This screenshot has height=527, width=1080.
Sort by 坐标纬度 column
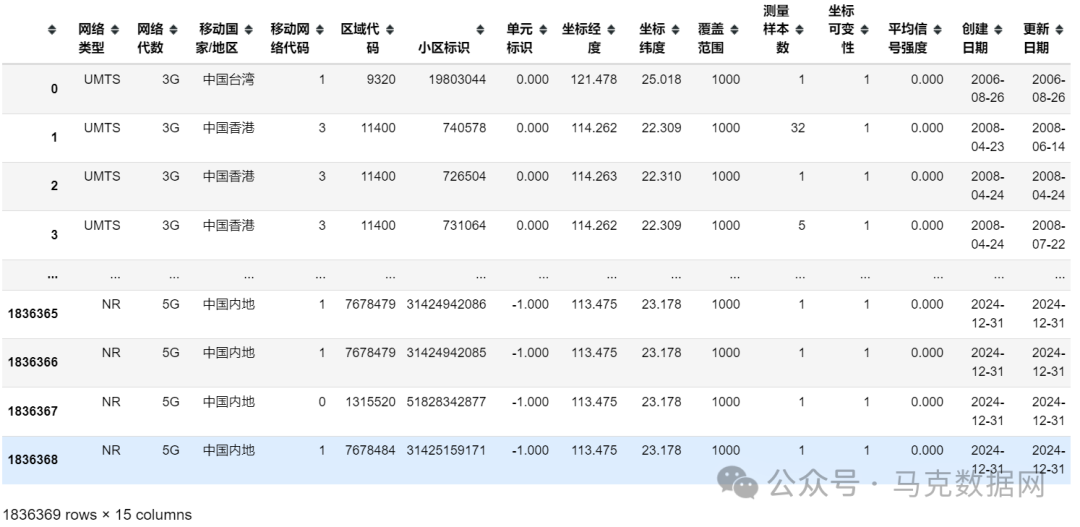click(675, 30)
